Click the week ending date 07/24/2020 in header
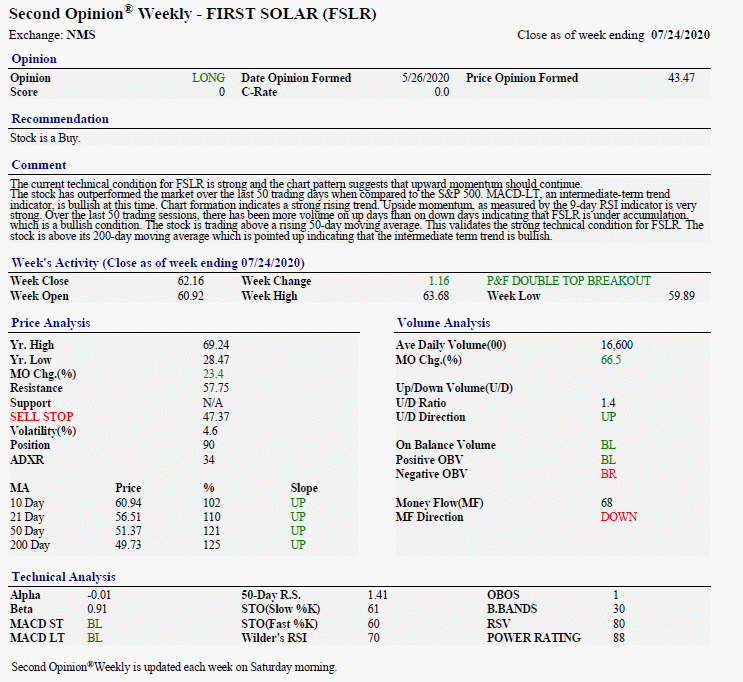The image size is (743, 682). tap(680, 35)
